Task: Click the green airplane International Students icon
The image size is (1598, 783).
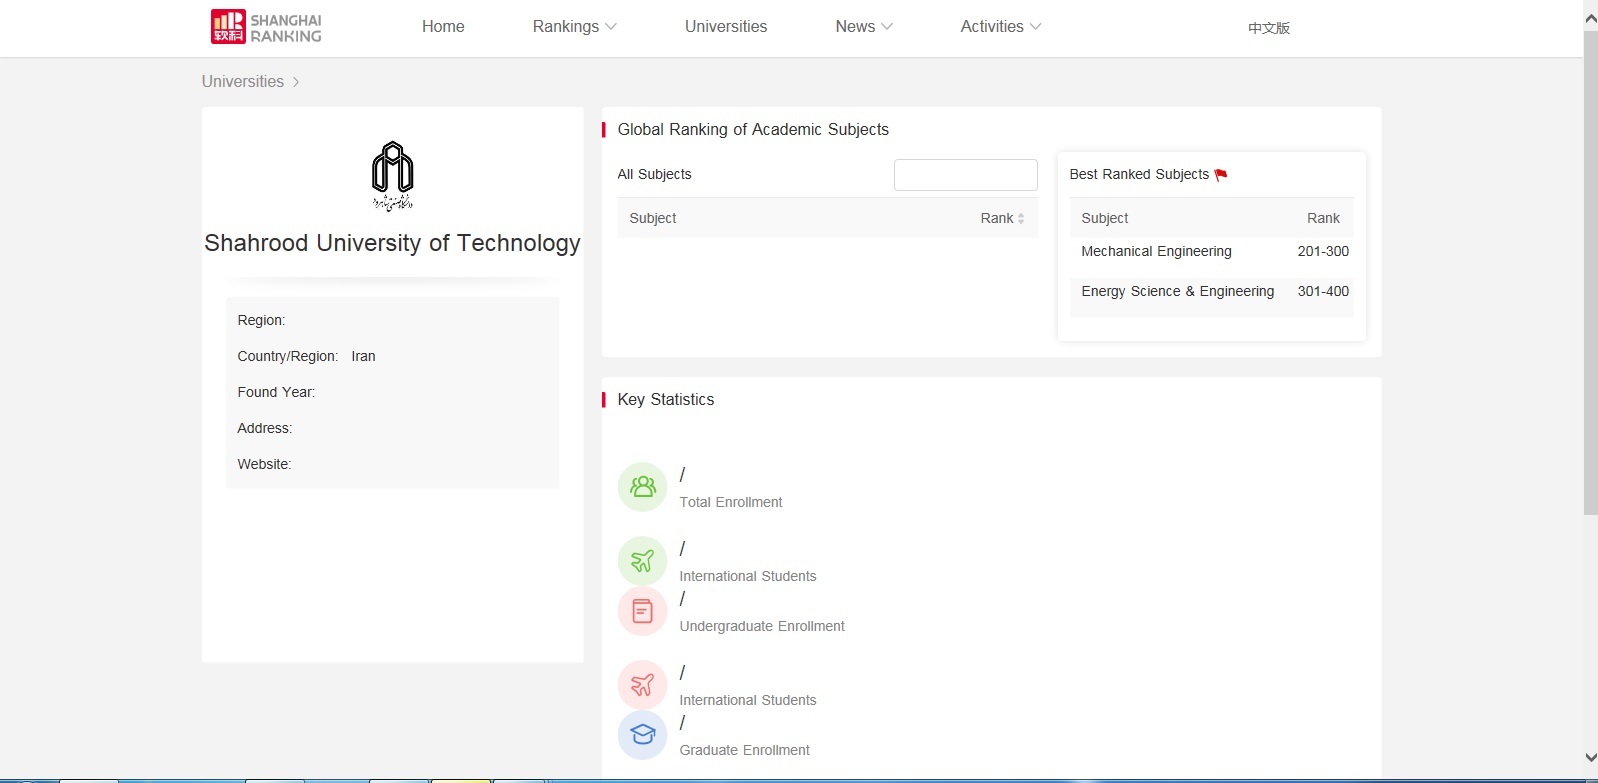Action: coord(642,561)
